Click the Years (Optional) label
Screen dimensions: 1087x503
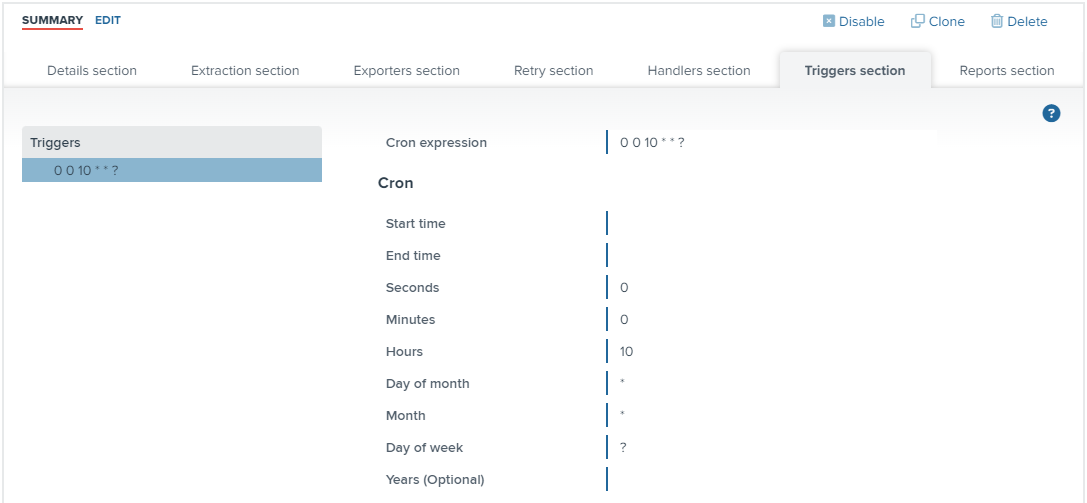point(435,479)
